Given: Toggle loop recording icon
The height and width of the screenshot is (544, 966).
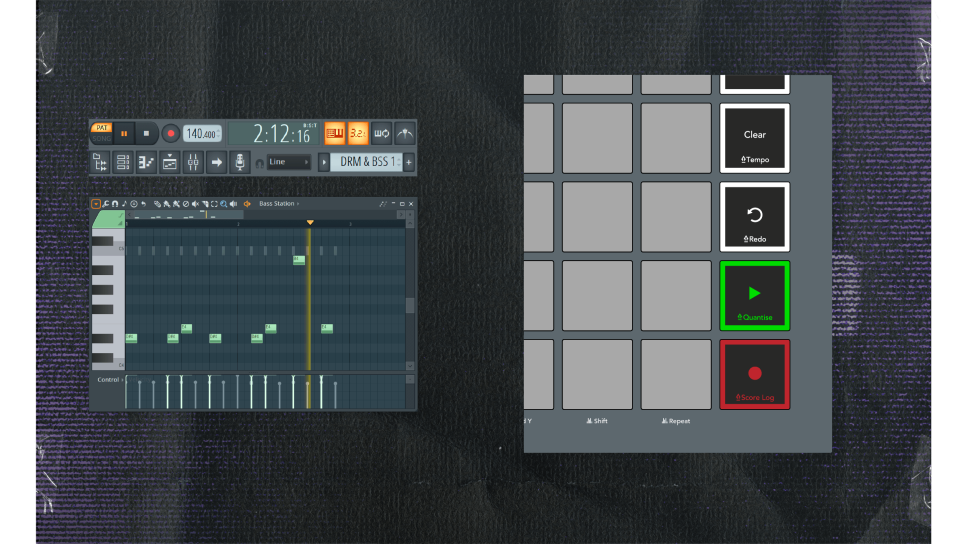Looking at the screenshot, I should click(x=381, y=133).
